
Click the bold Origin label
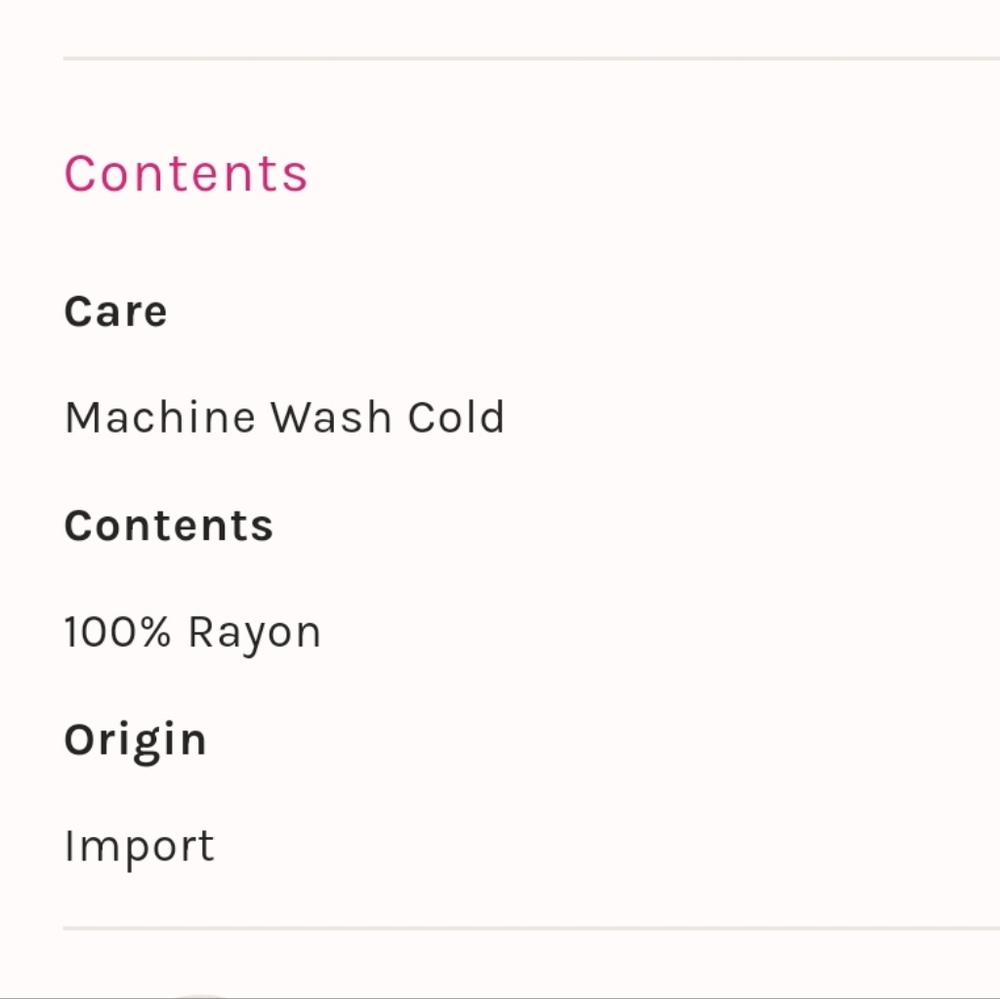[135, 740]
